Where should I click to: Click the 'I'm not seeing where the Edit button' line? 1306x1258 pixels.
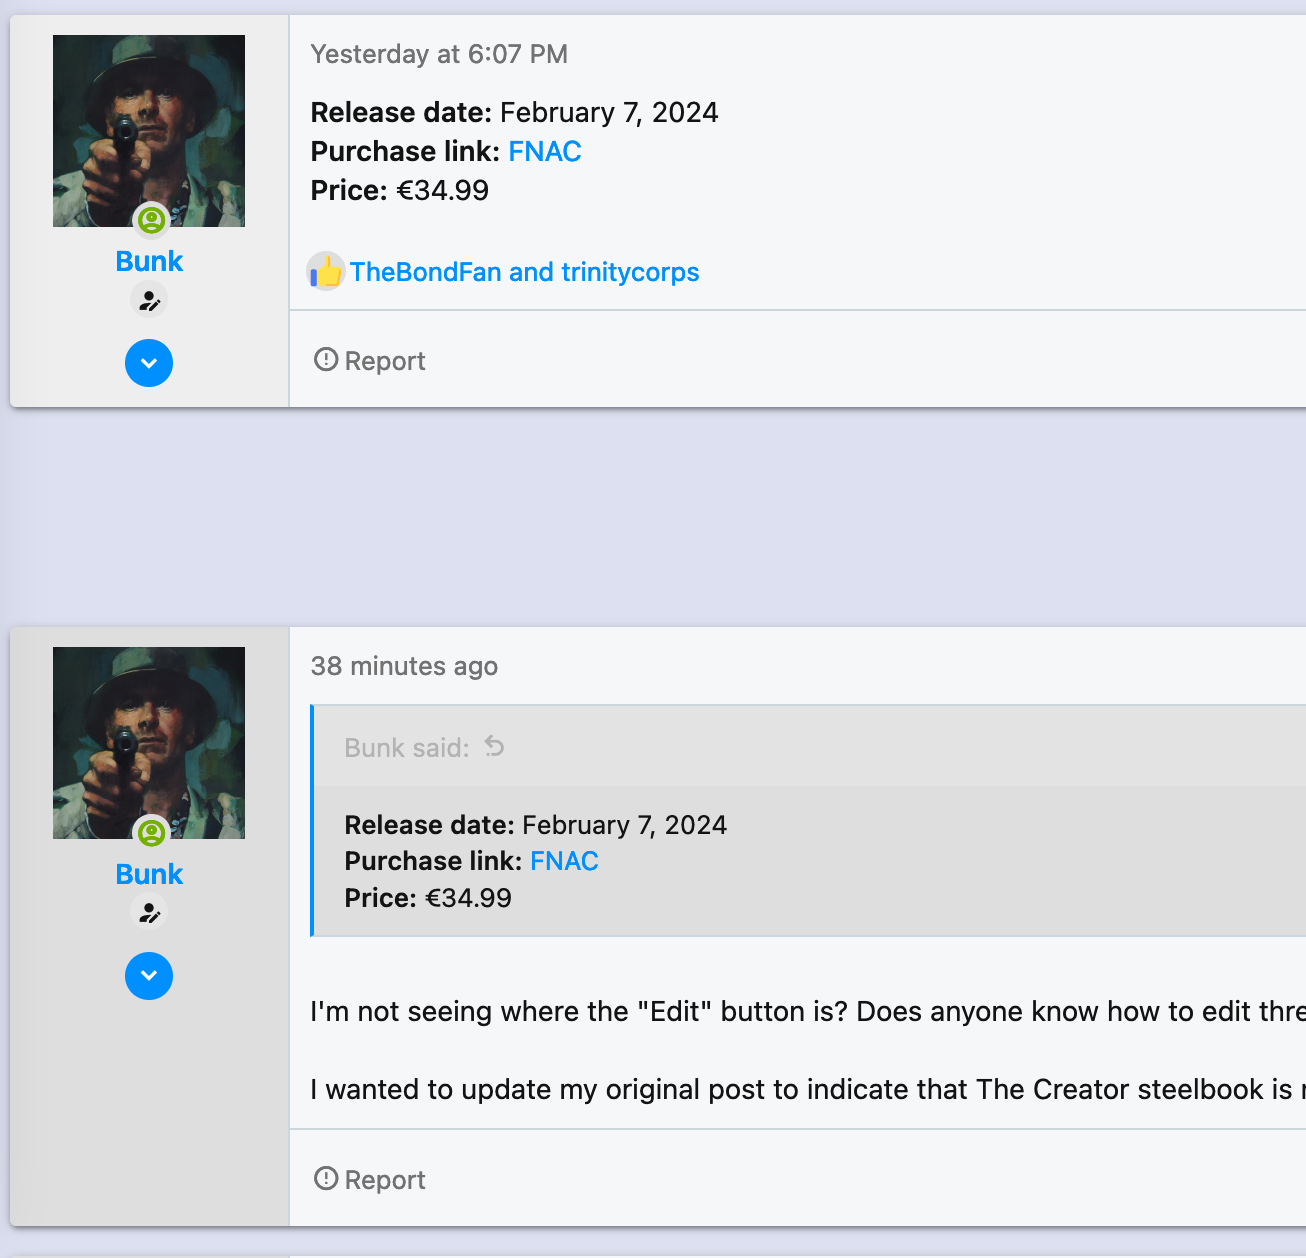coord(808,1011)
